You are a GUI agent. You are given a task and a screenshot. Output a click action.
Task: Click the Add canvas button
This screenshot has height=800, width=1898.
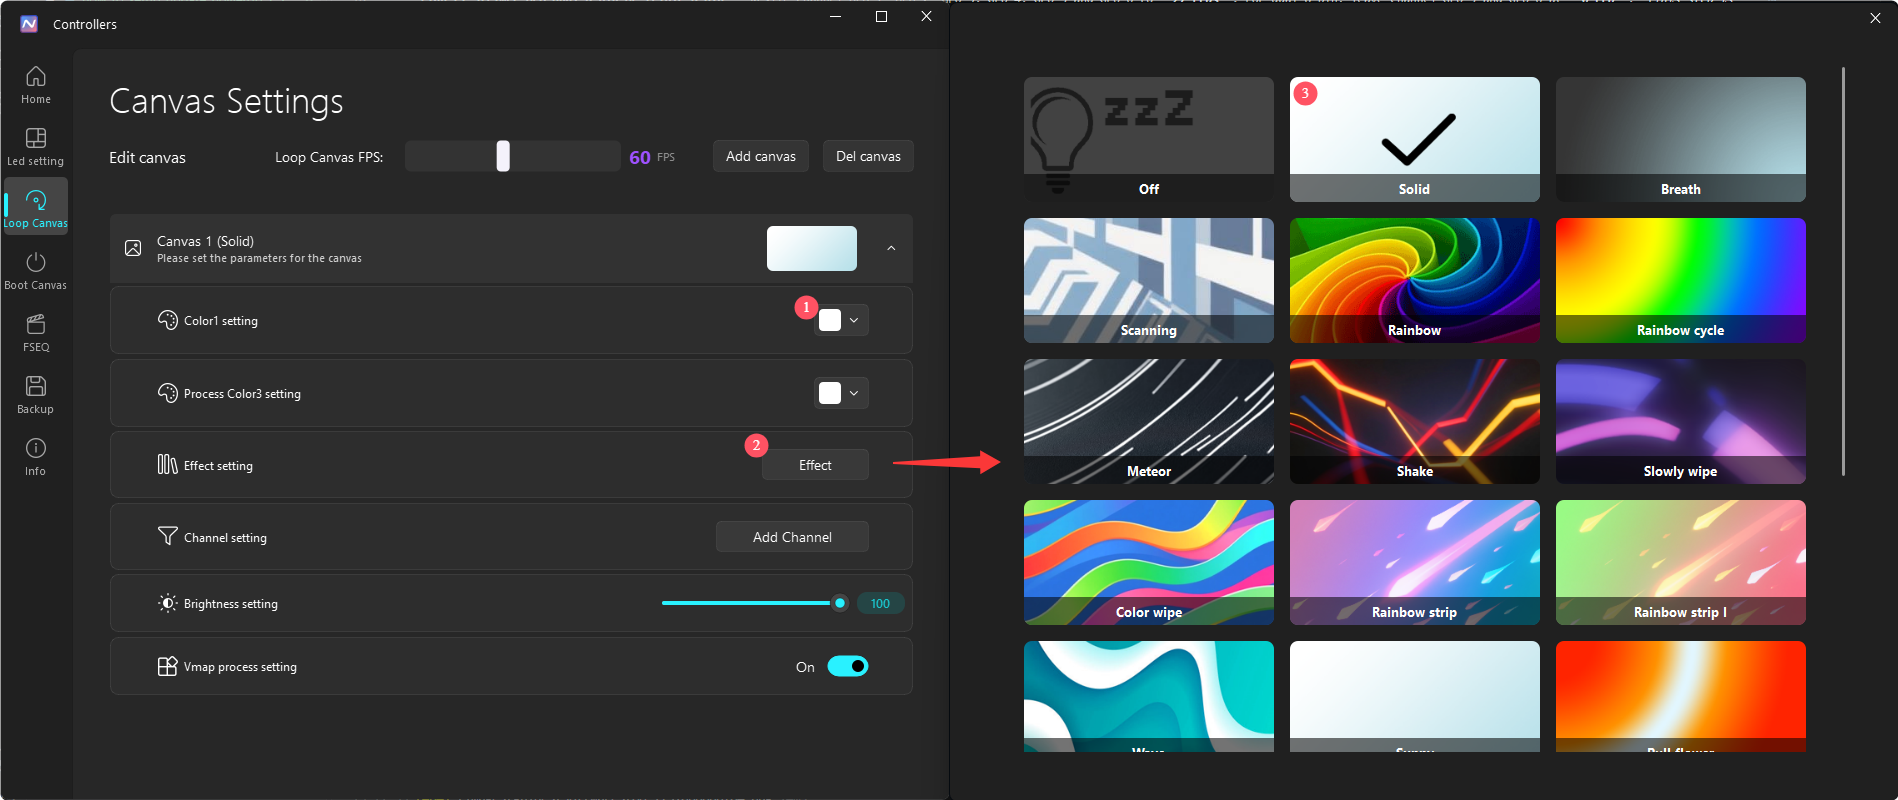761,156
